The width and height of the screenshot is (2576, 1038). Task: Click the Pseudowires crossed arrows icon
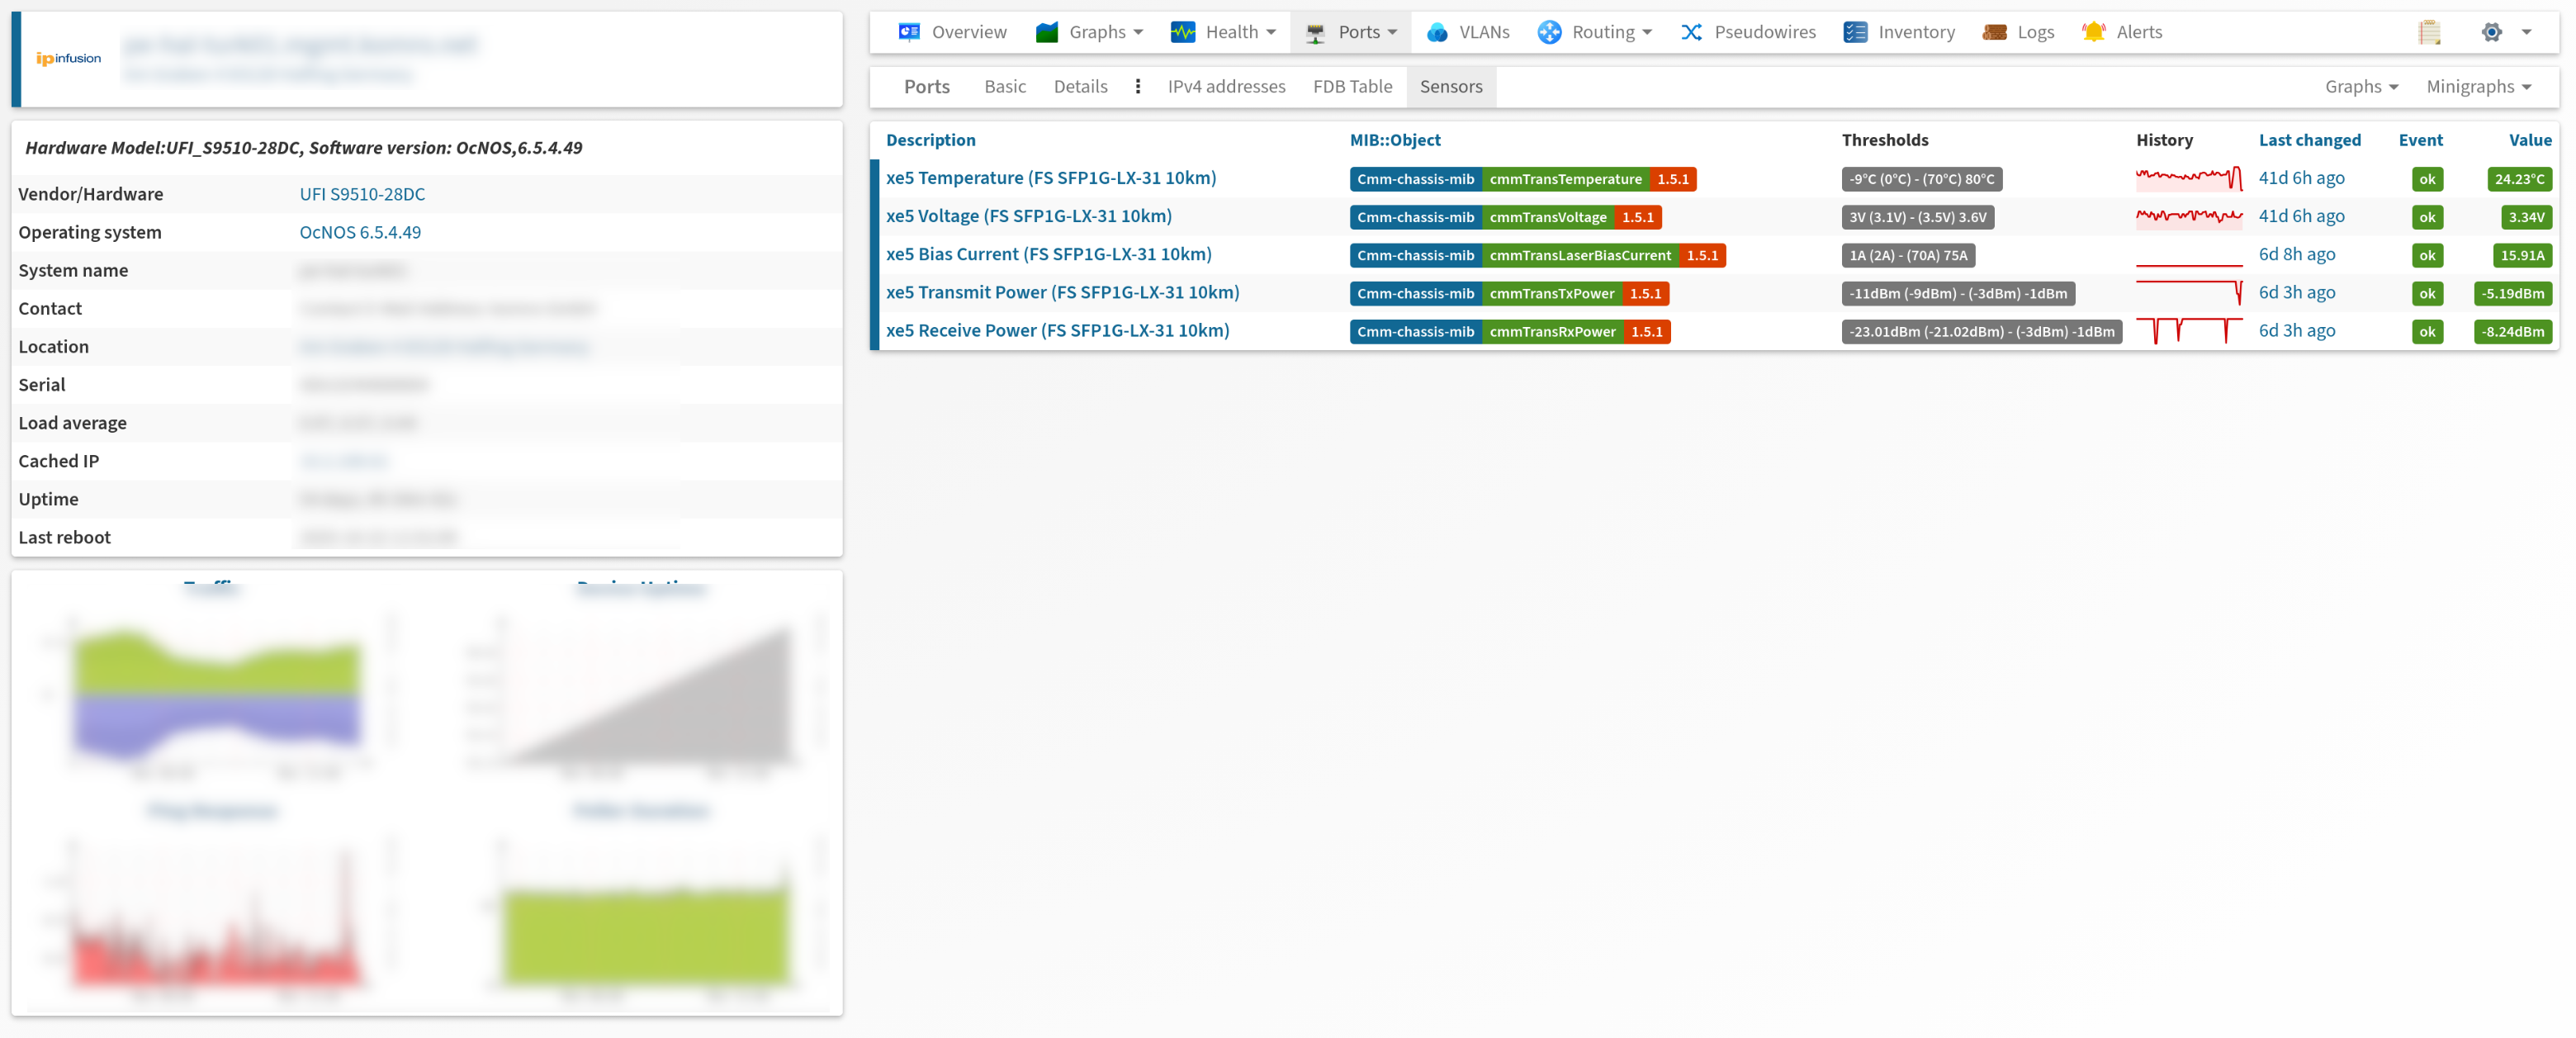(1691, 32)
